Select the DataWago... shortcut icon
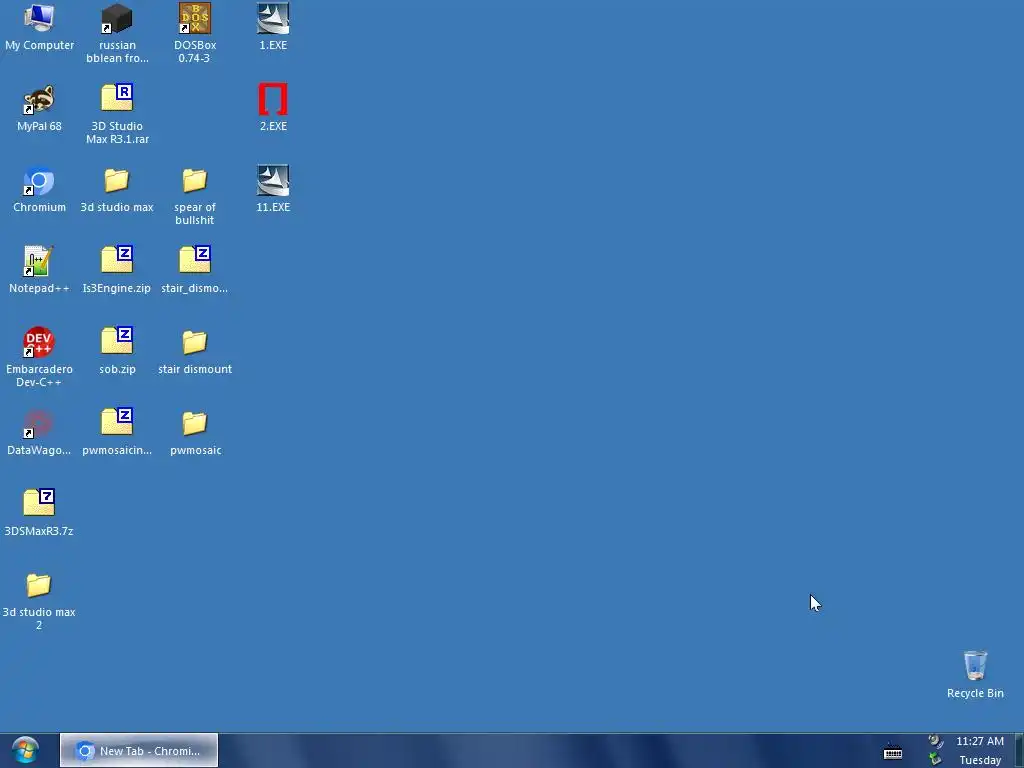Viewport: 1024px width, 768px height. point(39,432)
